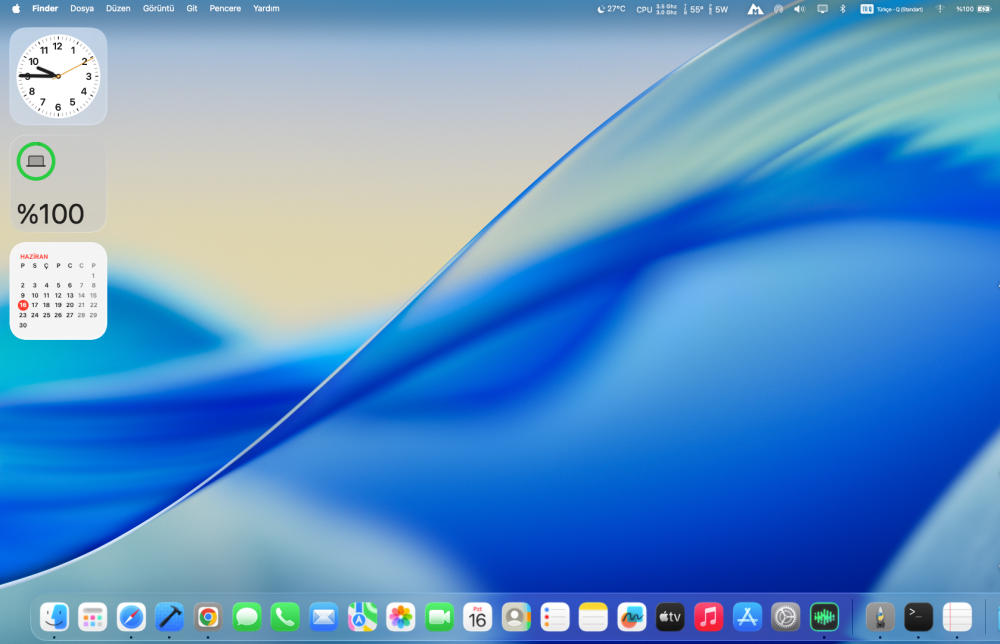Image resolution: width=1000 pixels, height=644 pixels.
Task: Launch the Maps app from Dock
Action: (362, 617)
